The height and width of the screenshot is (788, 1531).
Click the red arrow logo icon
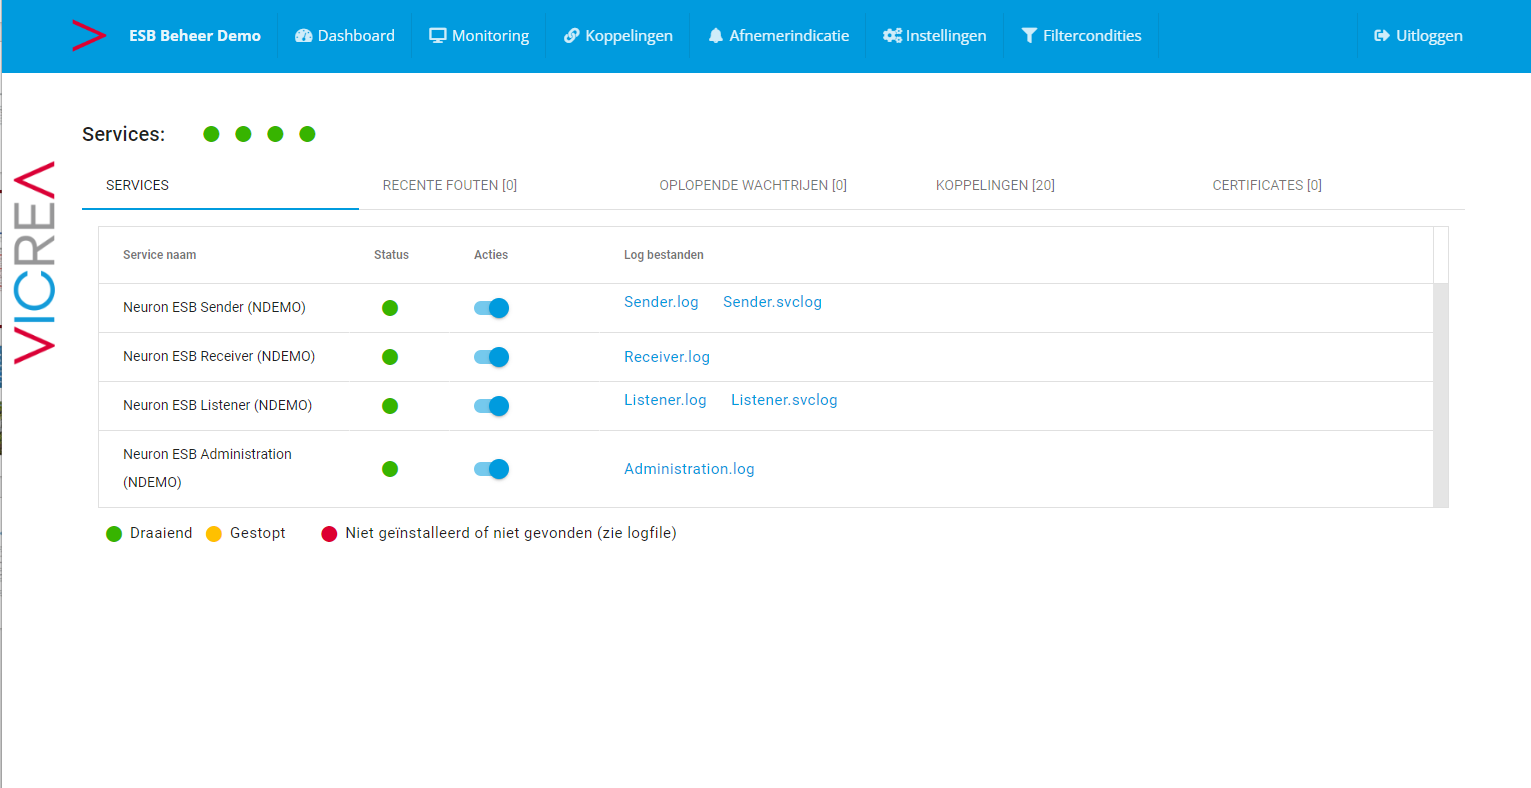[x=89, y=36]
